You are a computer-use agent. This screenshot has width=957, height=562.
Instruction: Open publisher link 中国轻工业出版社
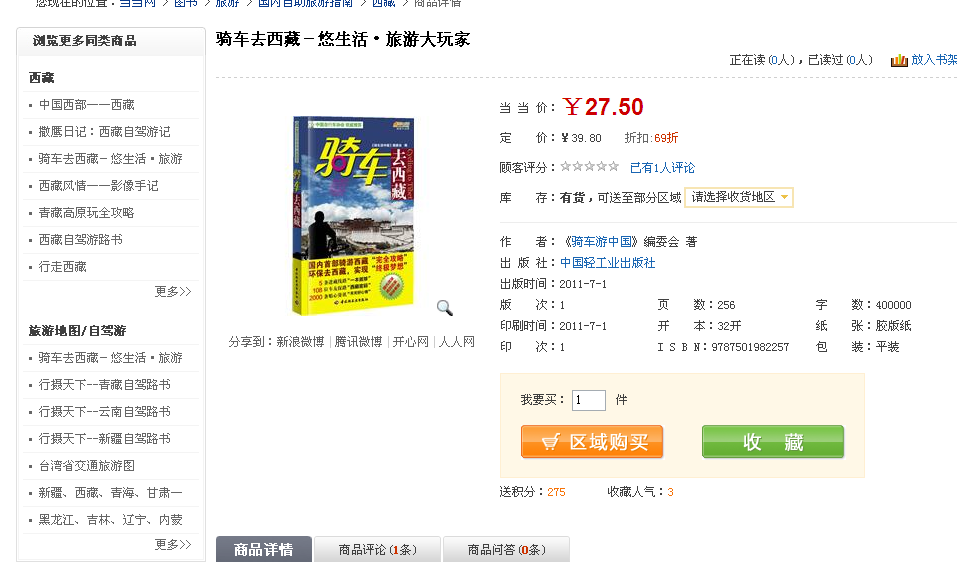click(607, 263)
